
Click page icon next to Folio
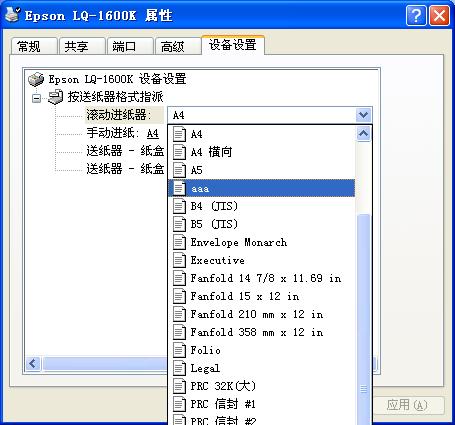[x=179, y=350]
